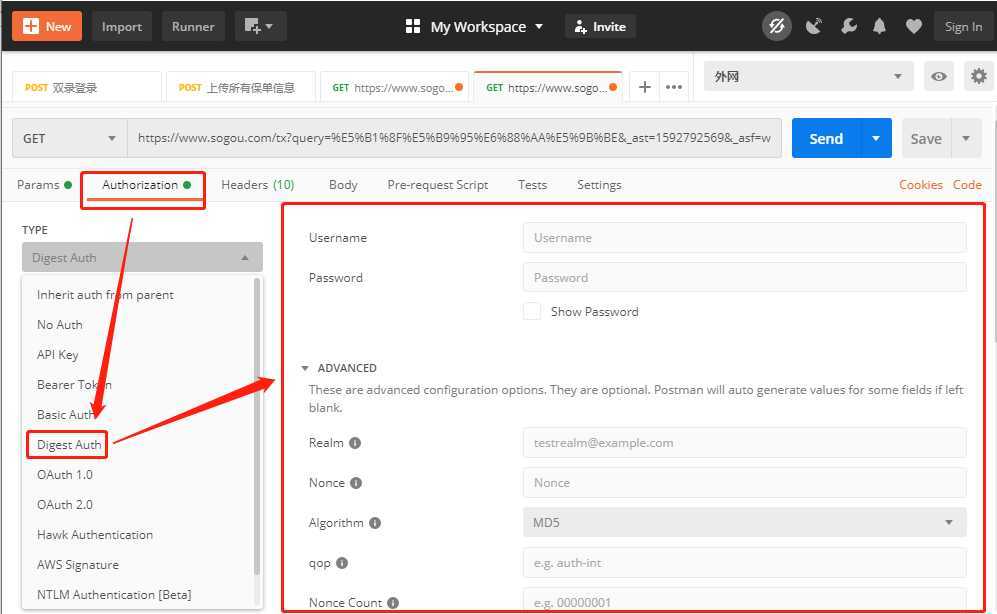The height and width of the screenshot is (614, 997).
Task: Save the request
Action: point(926,138)
